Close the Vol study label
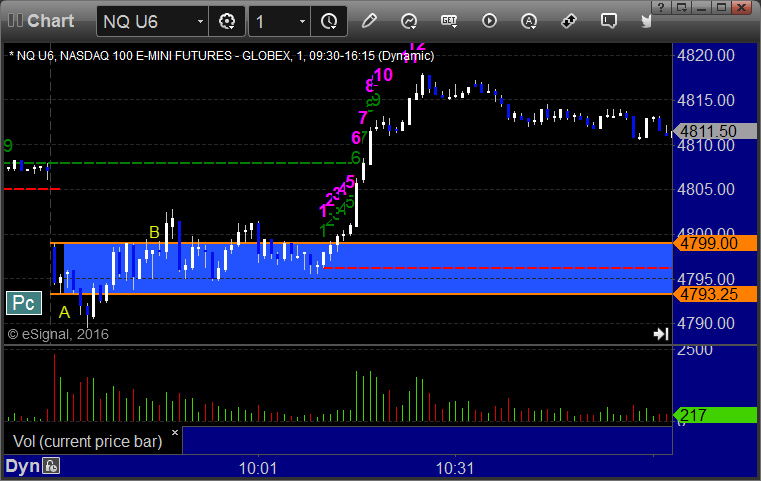 [175, 432]
